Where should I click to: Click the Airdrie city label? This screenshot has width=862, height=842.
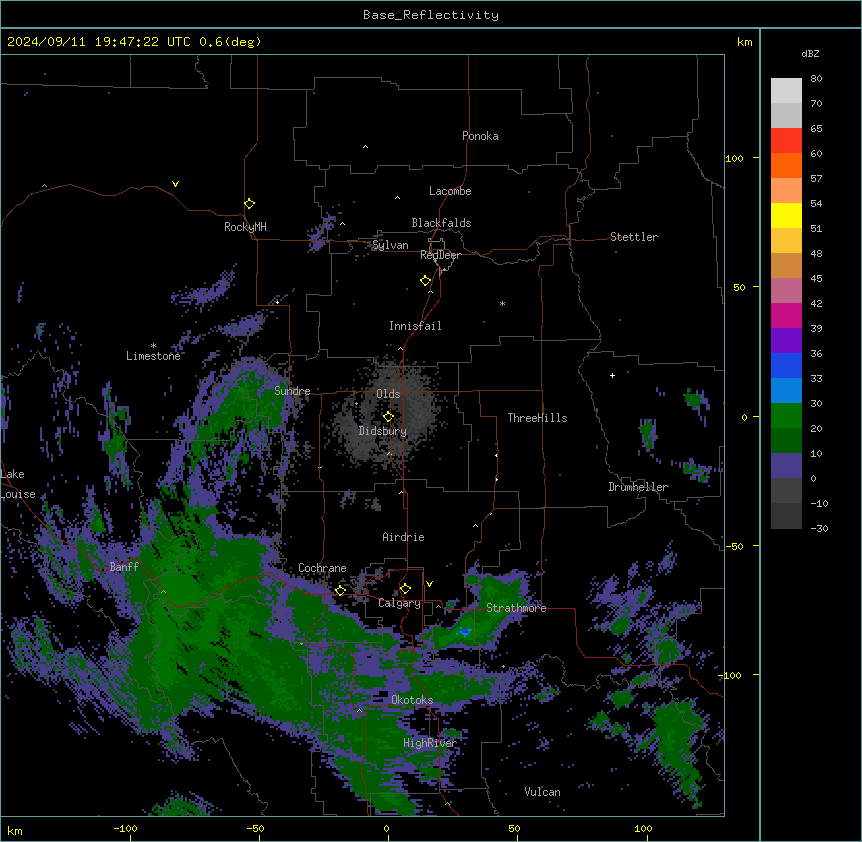click(403, 537)
